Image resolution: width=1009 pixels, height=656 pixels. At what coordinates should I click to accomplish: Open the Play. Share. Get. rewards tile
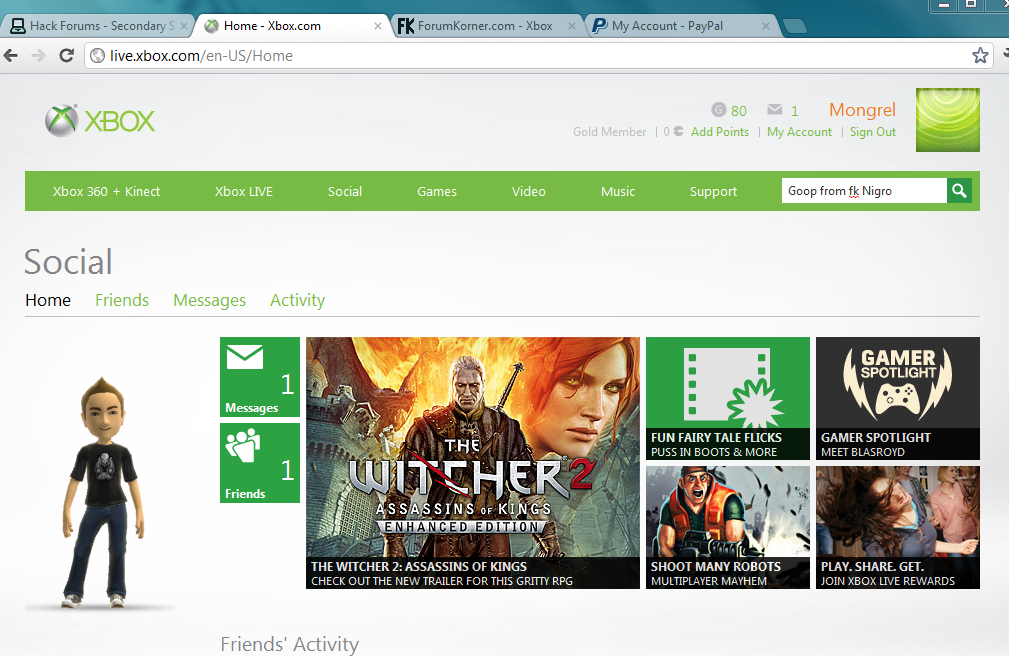click(898, 527)
